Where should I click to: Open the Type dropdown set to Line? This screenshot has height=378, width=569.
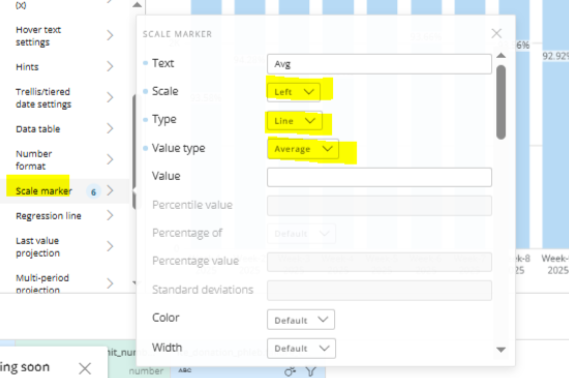pos(294,121)
